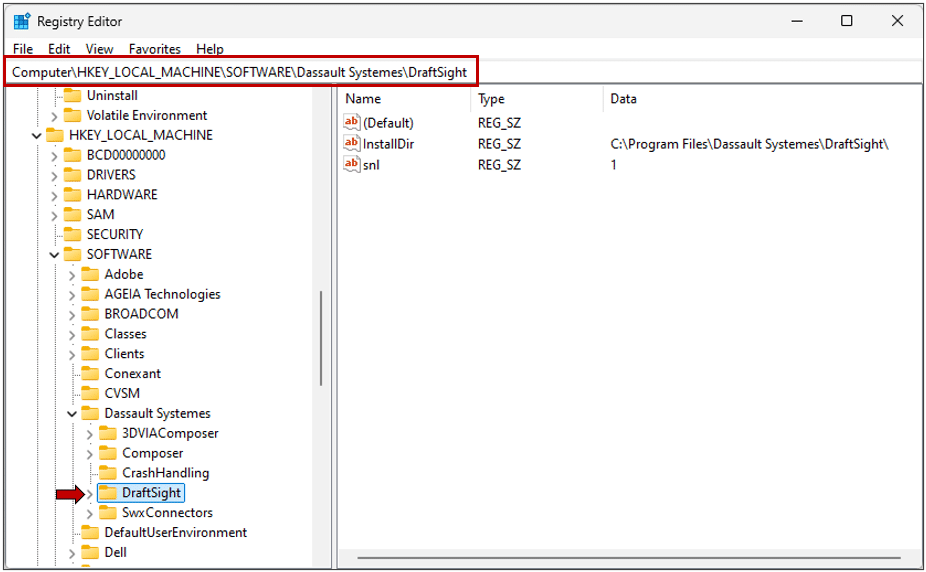This screenshot has width=926, height=572.
Task: Click the tree pane vertical scrollbar
Action: pos(321,338)
